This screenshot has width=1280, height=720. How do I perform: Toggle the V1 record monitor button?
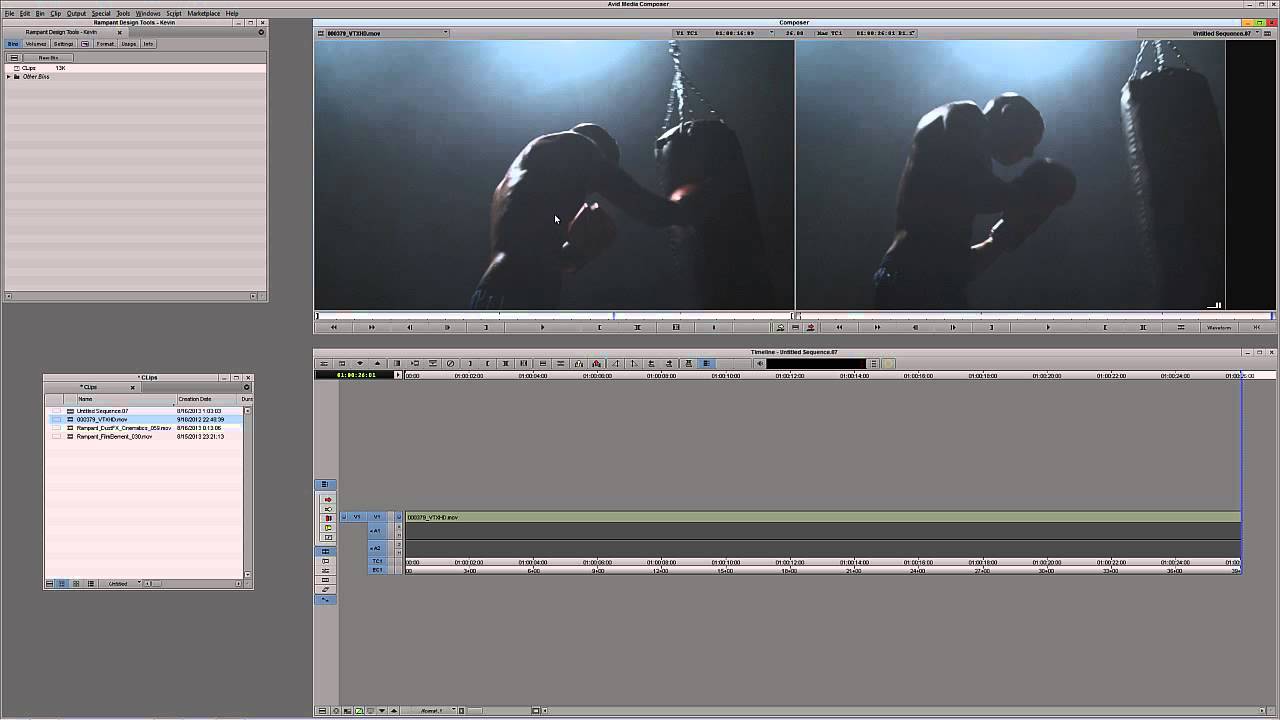point(399,517)
